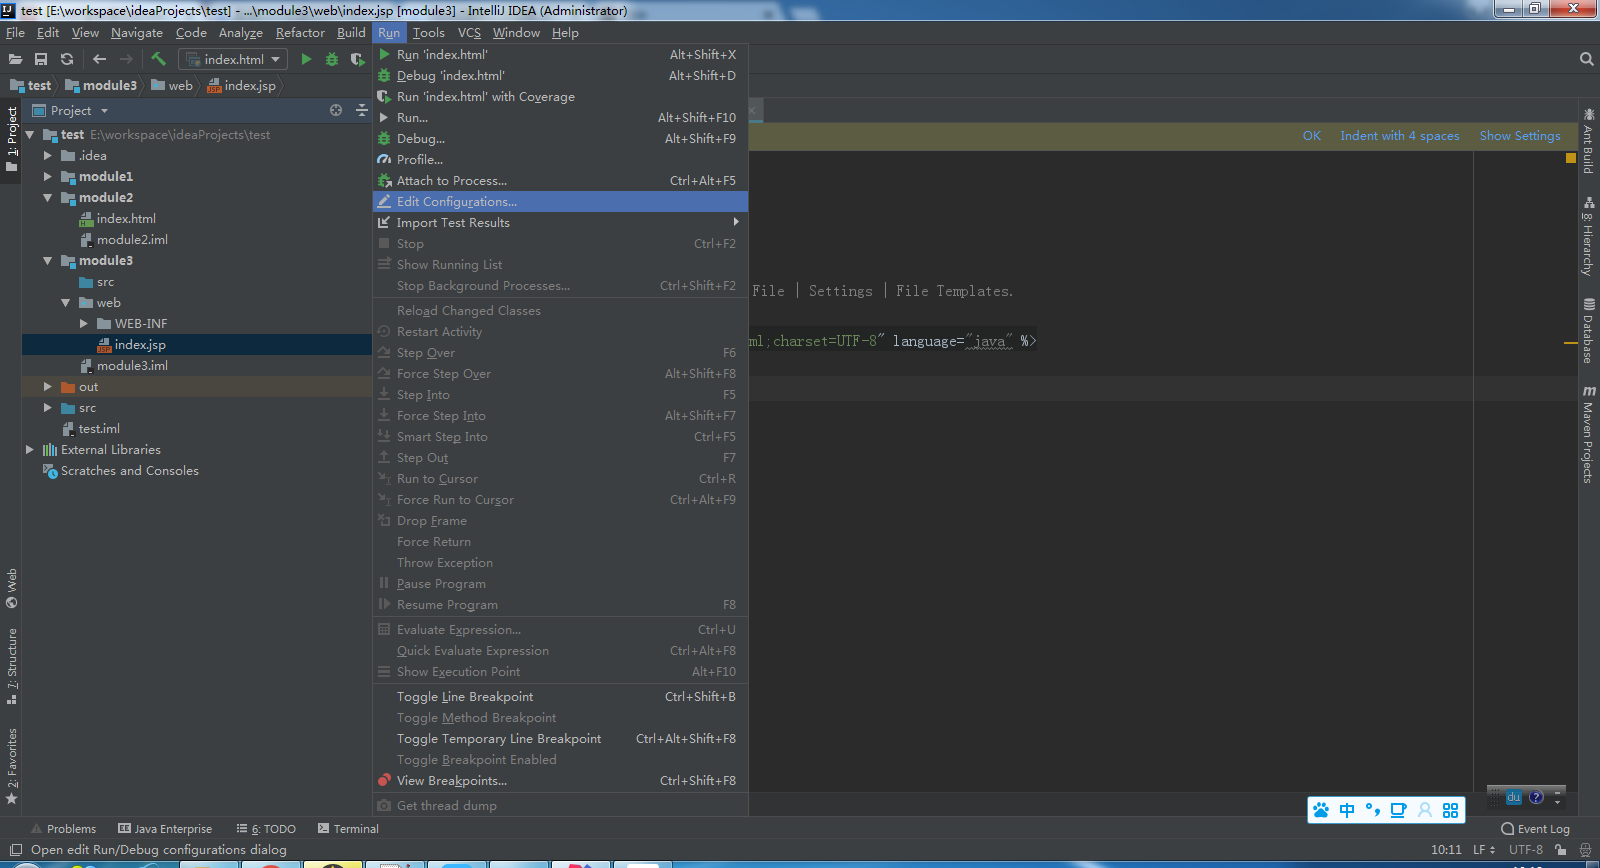The image size is (1600, 868).
Task: Open the Web tool window
Action: point(12,588)
